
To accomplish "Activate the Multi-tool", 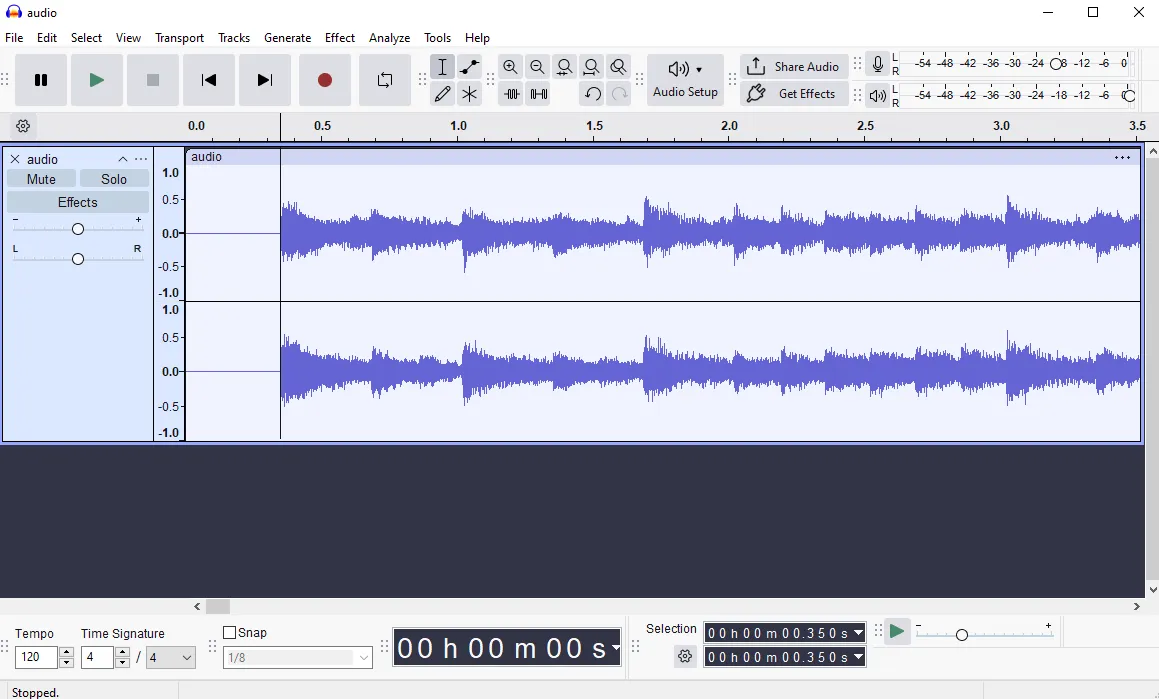I will 468,94.
